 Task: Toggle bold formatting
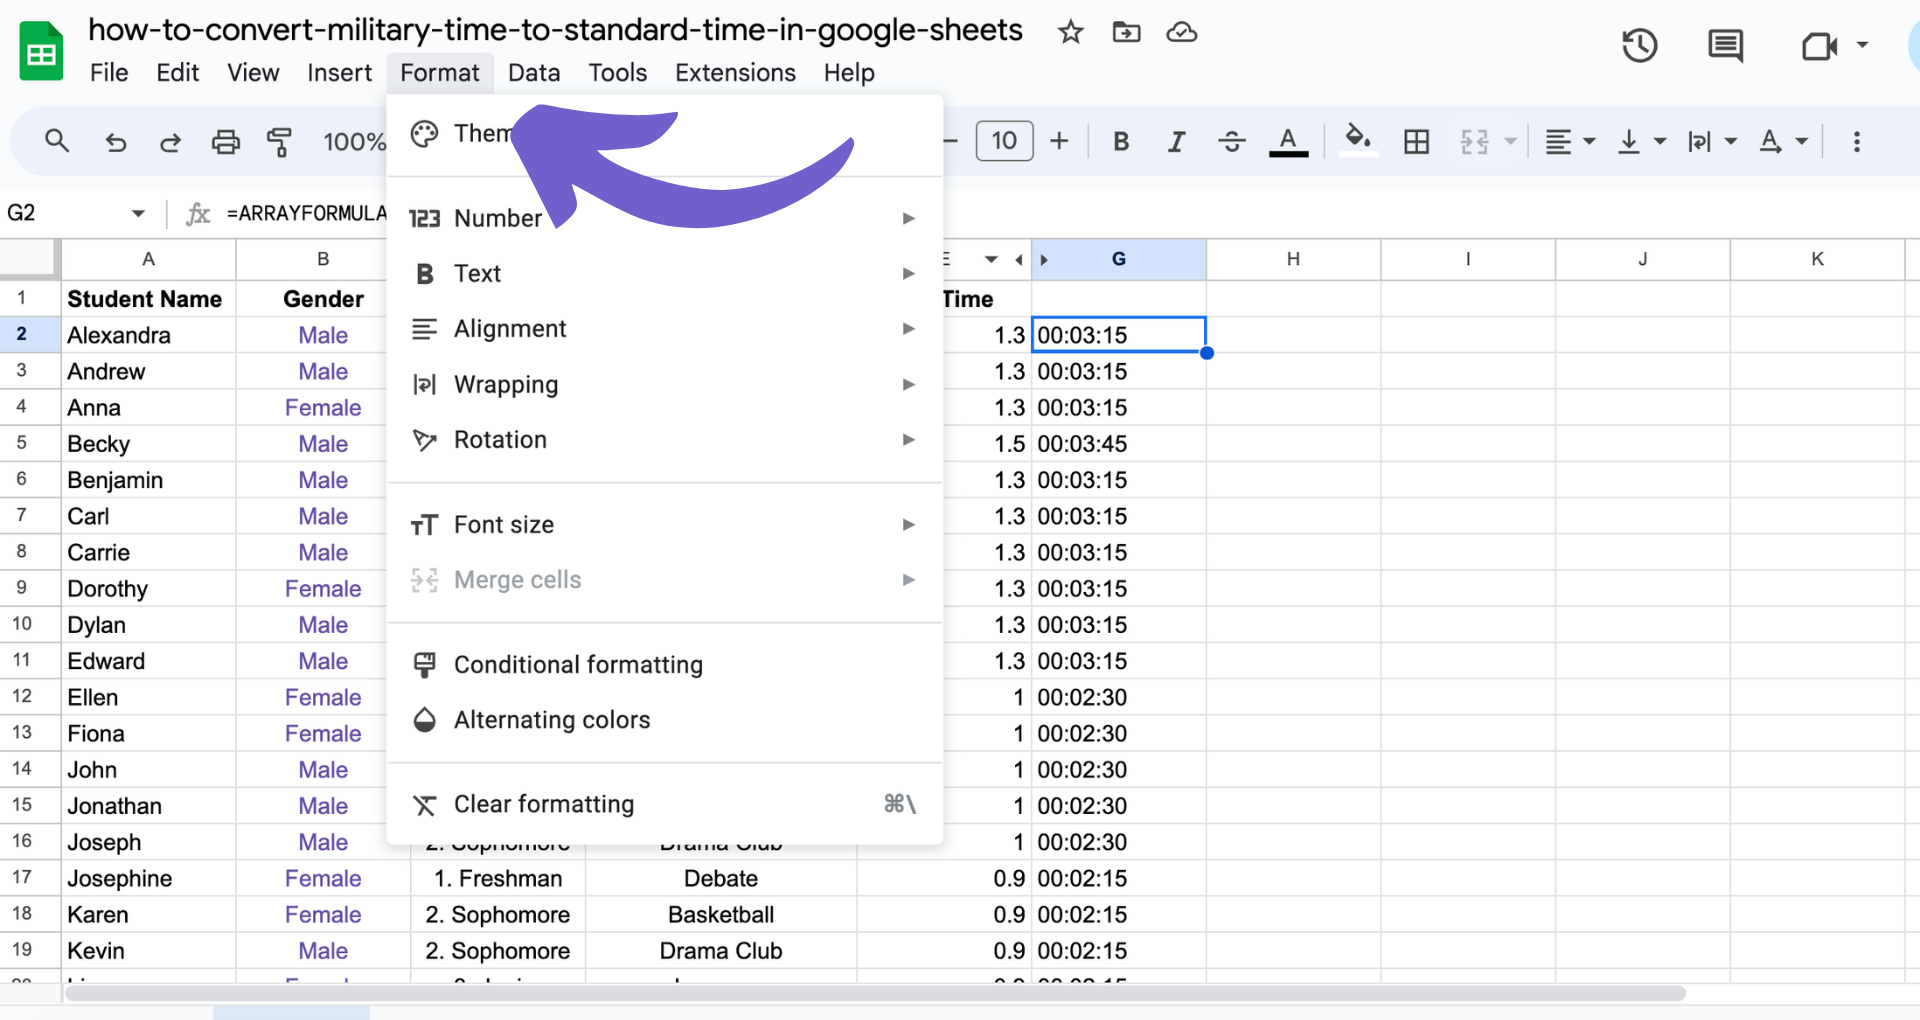1120,141
